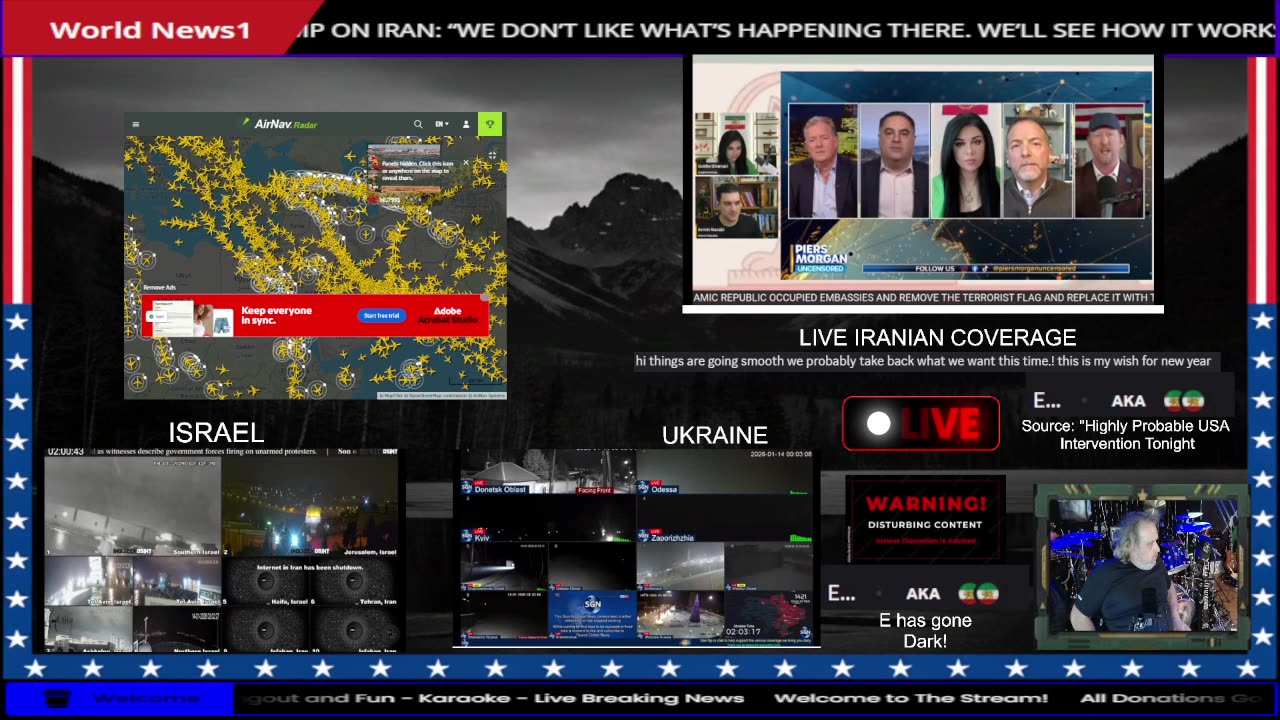Click the 'E has gone Dark!' caption
The width and height of the screenshot is (1280, 720).
(925, 631)
